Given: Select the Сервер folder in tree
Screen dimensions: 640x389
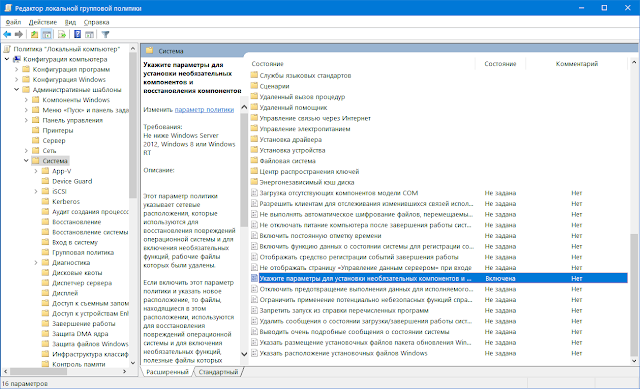Looking at the screenshot, I should [53, 140].
